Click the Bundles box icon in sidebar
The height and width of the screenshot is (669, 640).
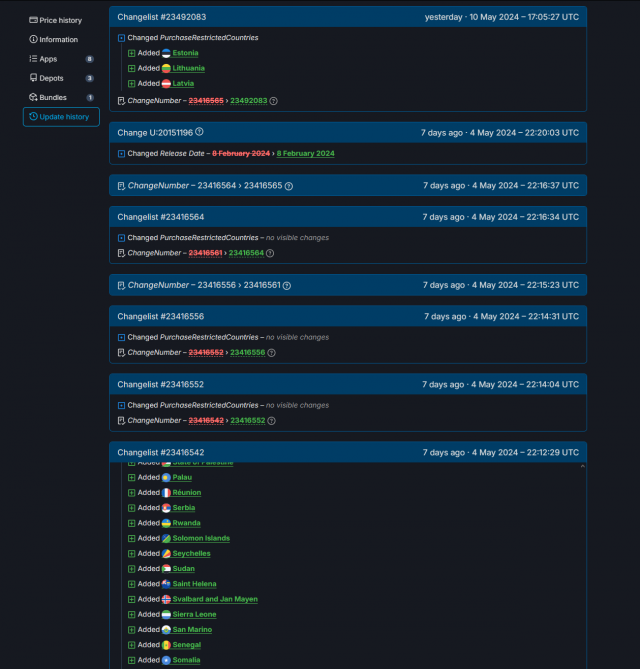pos(33,97)
